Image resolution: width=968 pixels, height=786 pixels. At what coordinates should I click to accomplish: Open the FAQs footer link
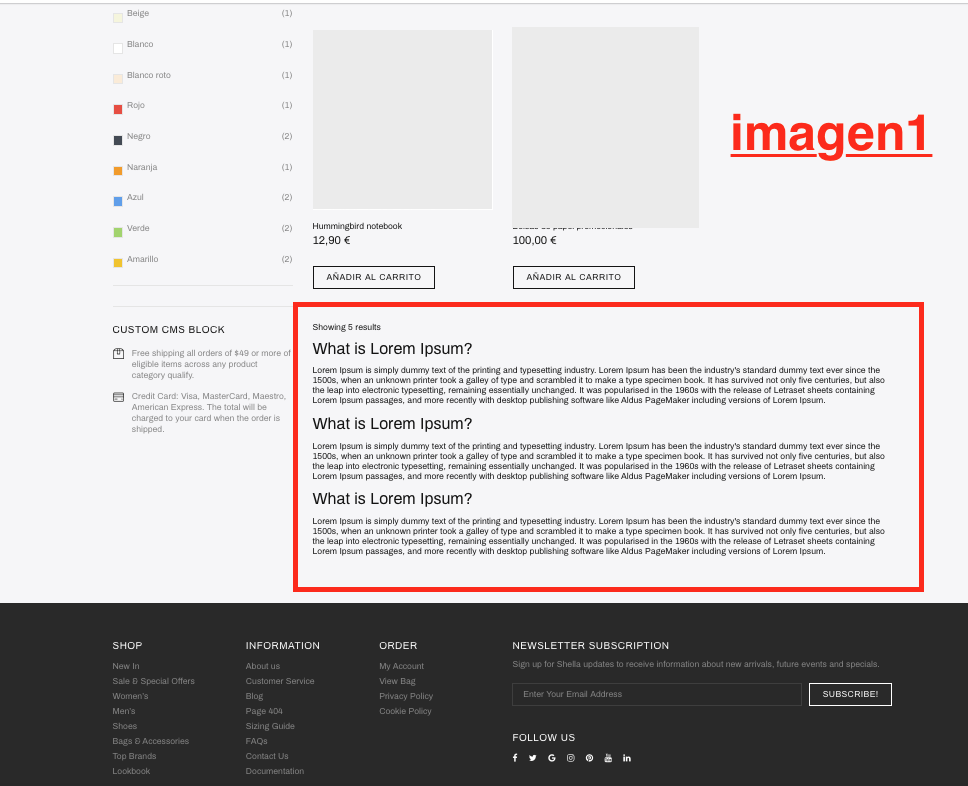click(x=256, y=741)
